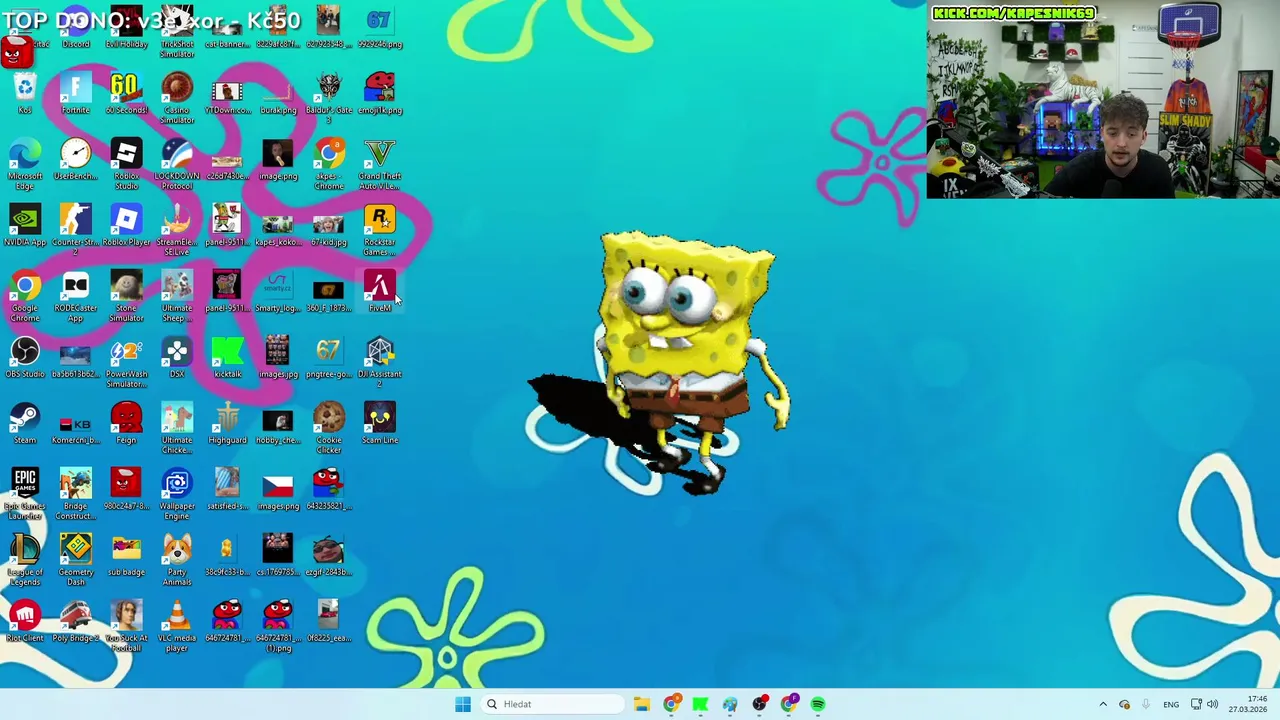Open the network status tray icon
The width and height of the screenshot is (1280, 720).
click(x=1196, y=704)
